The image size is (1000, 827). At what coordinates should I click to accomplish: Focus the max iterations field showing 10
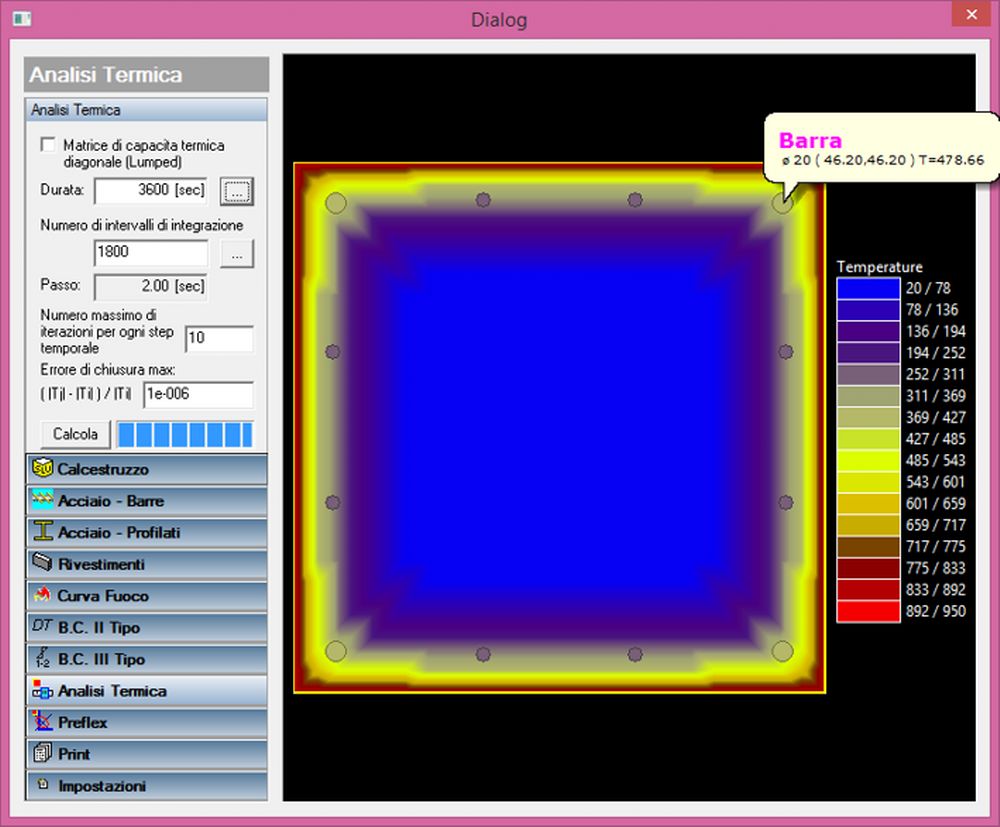pos(219,338)
